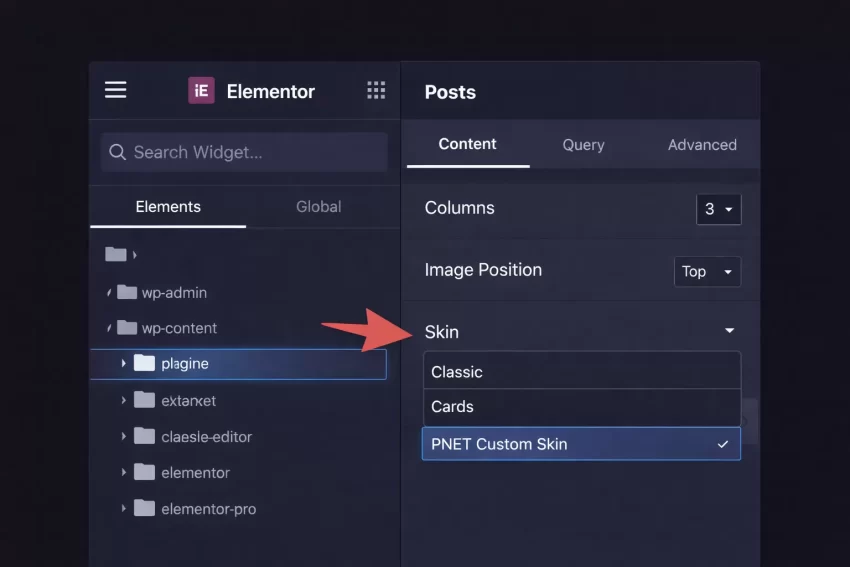The height and width of the screenshot is (567, 850).
Task: Focus the Search Widget field
Action: (x=244, y=152)
